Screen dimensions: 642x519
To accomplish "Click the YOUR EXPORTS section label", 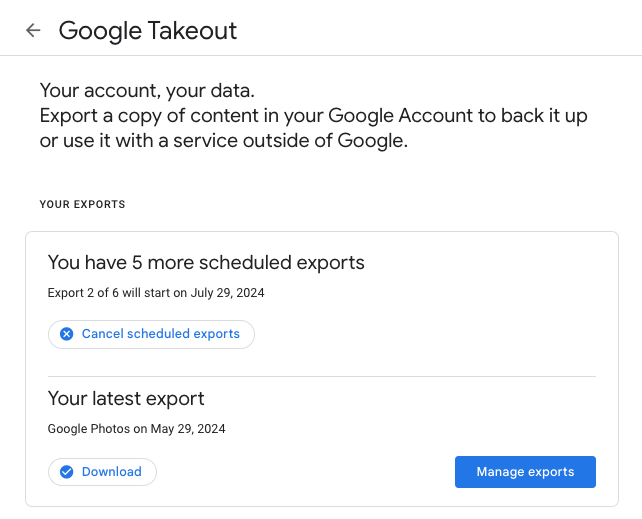I will [82, 205].
